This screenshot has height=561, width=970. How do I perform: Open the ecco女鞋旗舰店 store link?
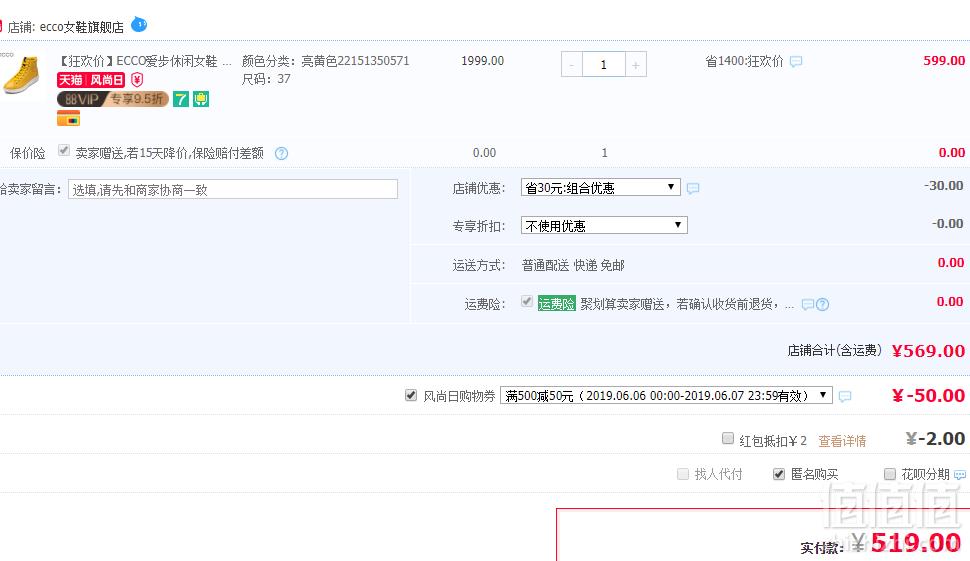(x=82, y=27)
